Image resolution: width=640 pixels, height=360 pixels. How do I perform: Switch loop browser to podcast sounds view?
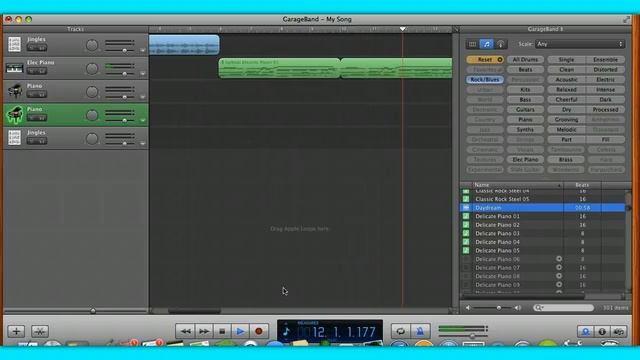[500, 44]
